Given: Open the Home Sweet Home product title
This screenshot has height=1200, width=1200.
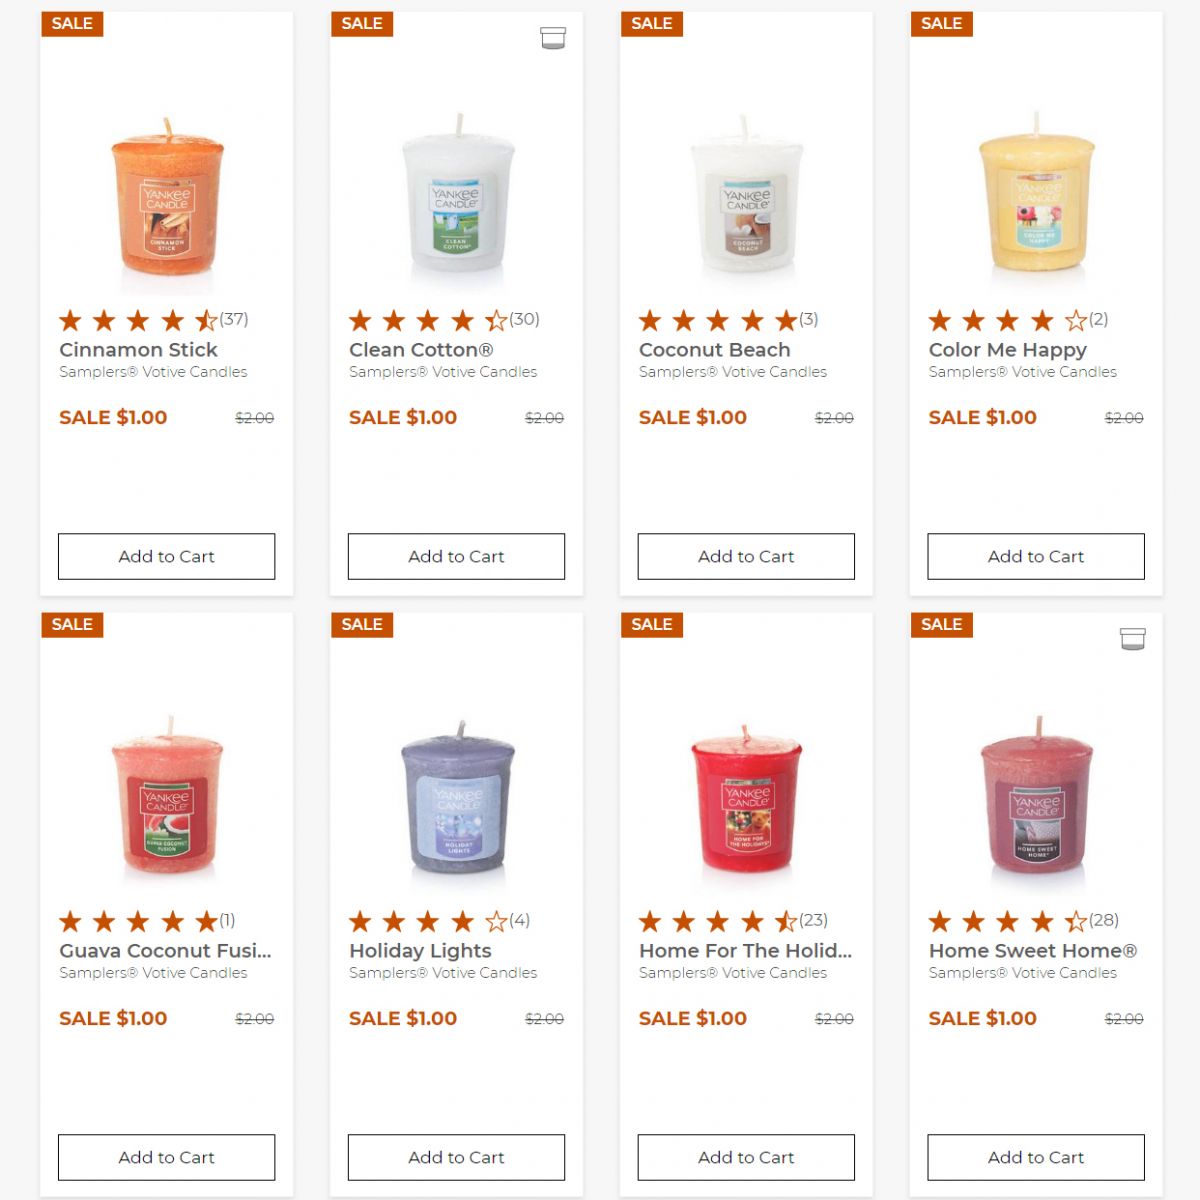Looking at the screenshot, I should tap(1033, 951).
